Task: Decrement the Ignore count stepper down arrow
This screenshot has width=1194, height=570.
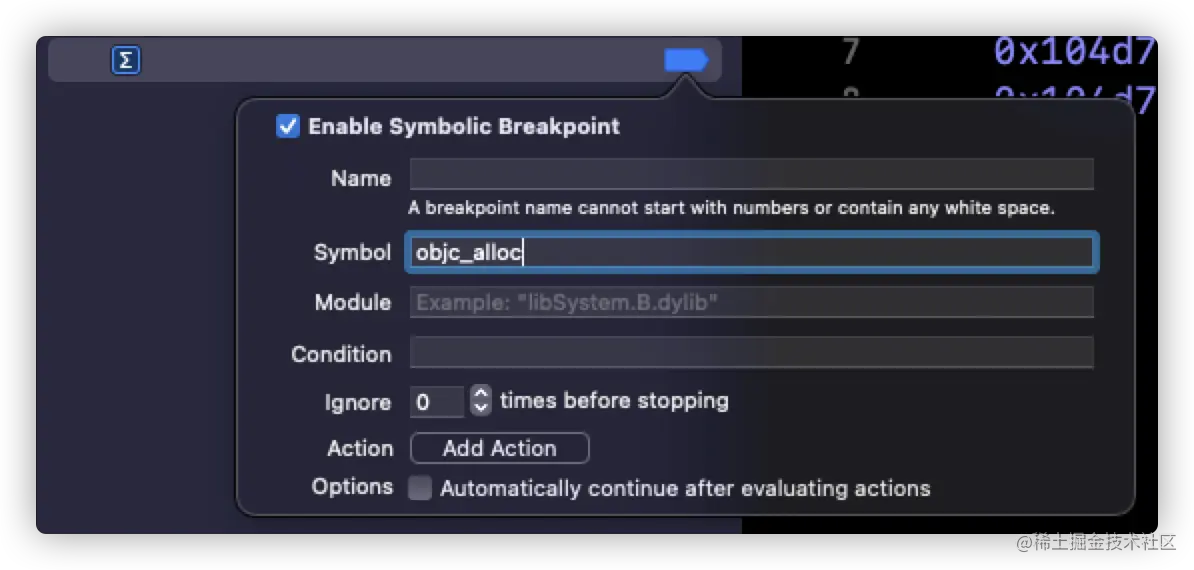Action: (481, 409)
